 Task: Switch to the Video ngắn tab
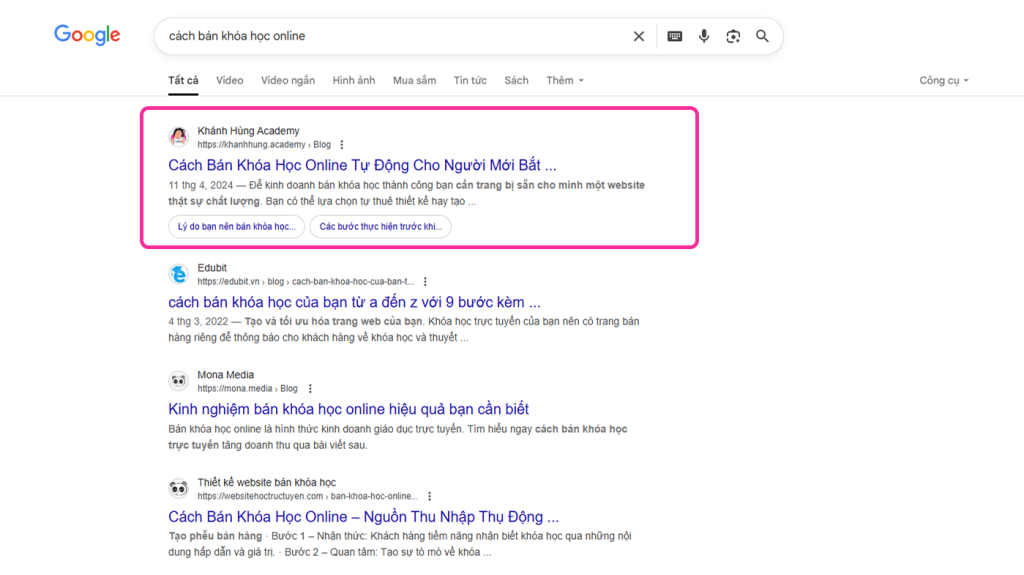point(288,80)
